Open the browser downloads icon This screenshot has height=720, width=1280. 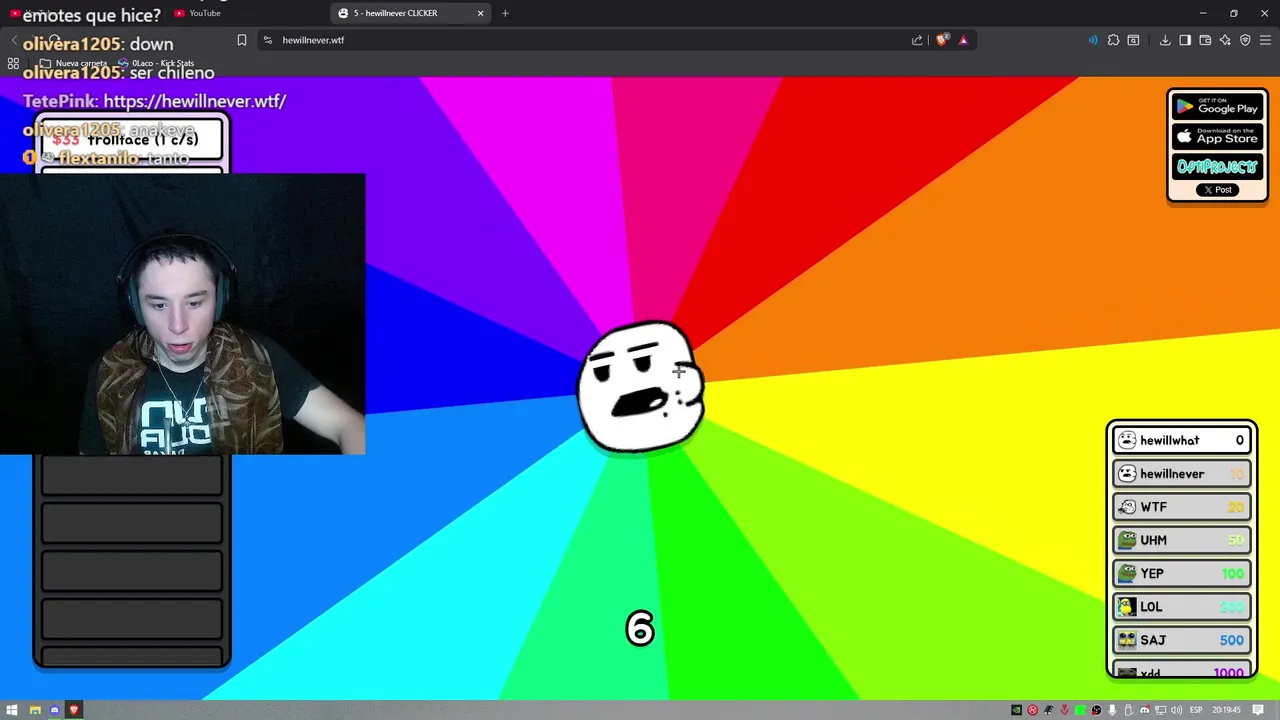pos(1165,40)
